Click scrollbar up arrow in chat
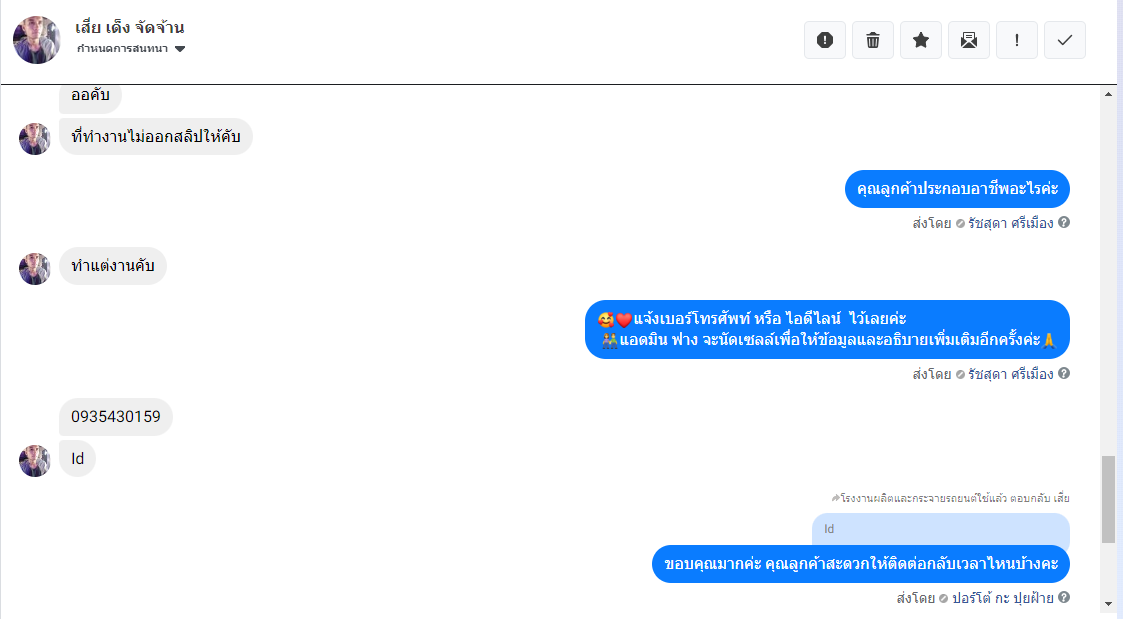Screen dimensions: 1123x619 [x=1108, y=94]
